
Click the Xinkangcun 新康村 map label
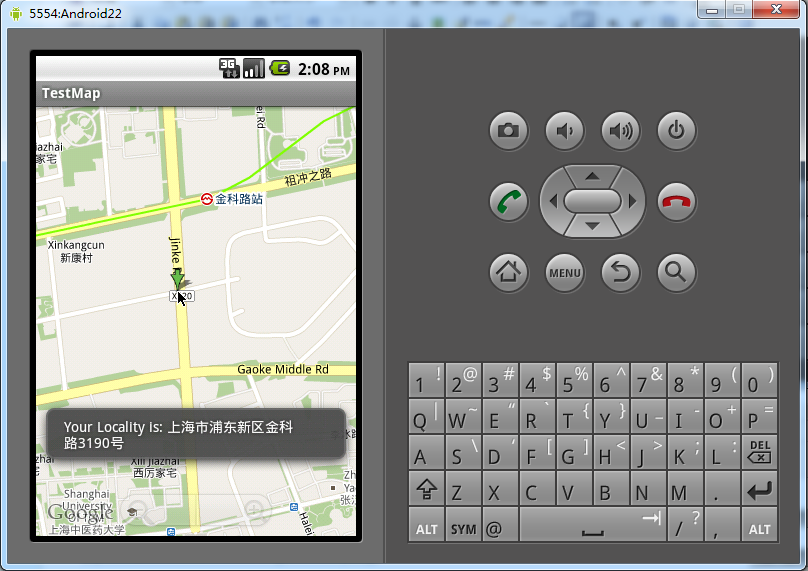pos(76,251)
